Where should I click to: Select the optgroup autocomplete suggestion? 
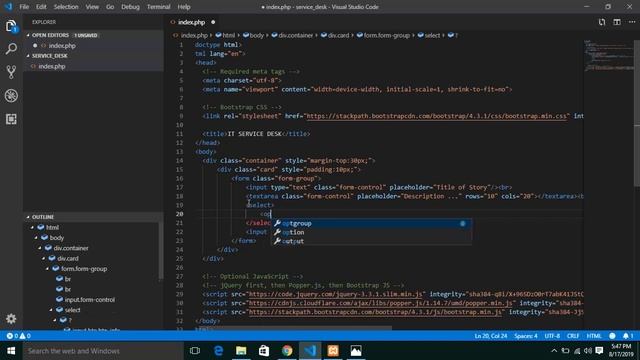[371, 223]
